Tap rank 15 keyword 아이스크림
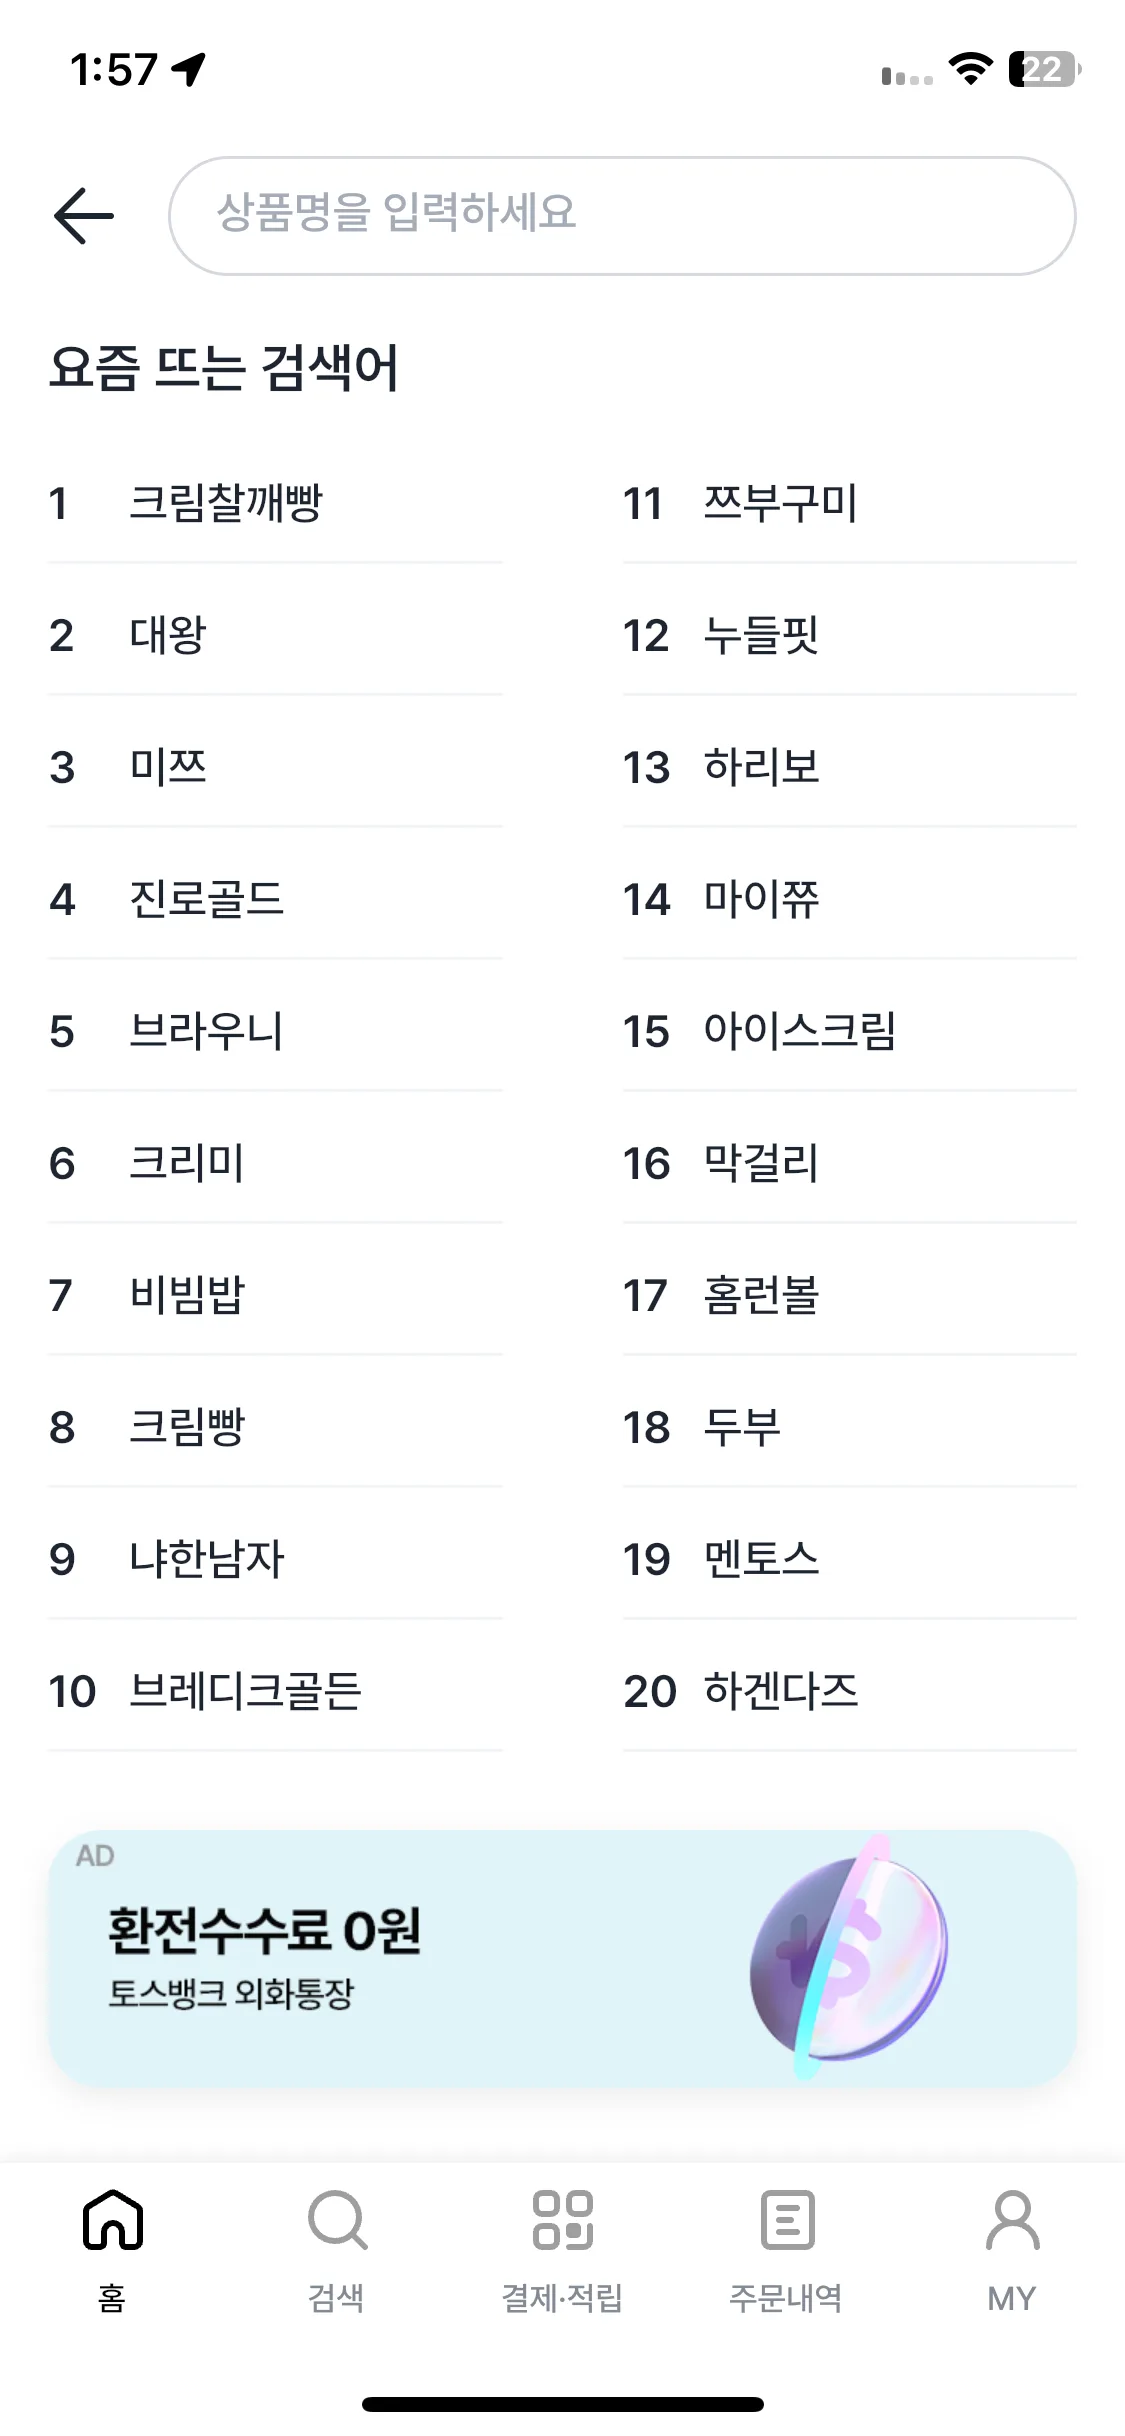1125x2436 pixels. [x=799, y=1031]
